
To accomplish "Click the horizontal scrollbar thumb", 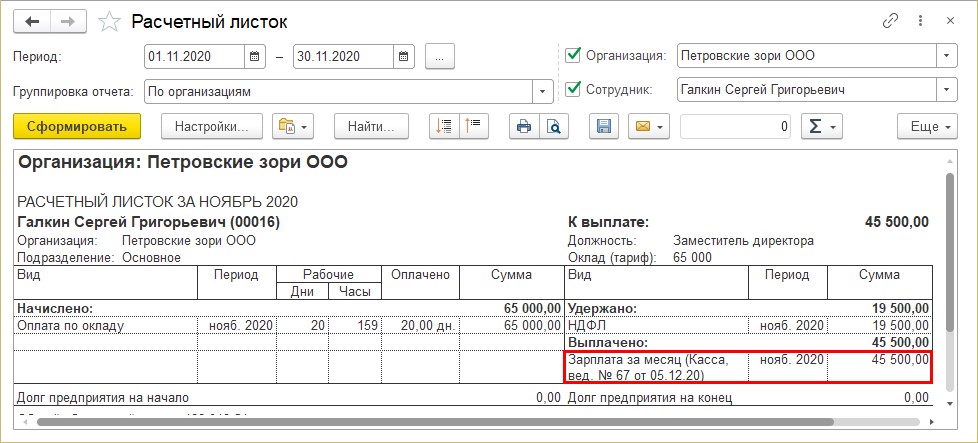I will pyautogui.click(x=435, y=422).
